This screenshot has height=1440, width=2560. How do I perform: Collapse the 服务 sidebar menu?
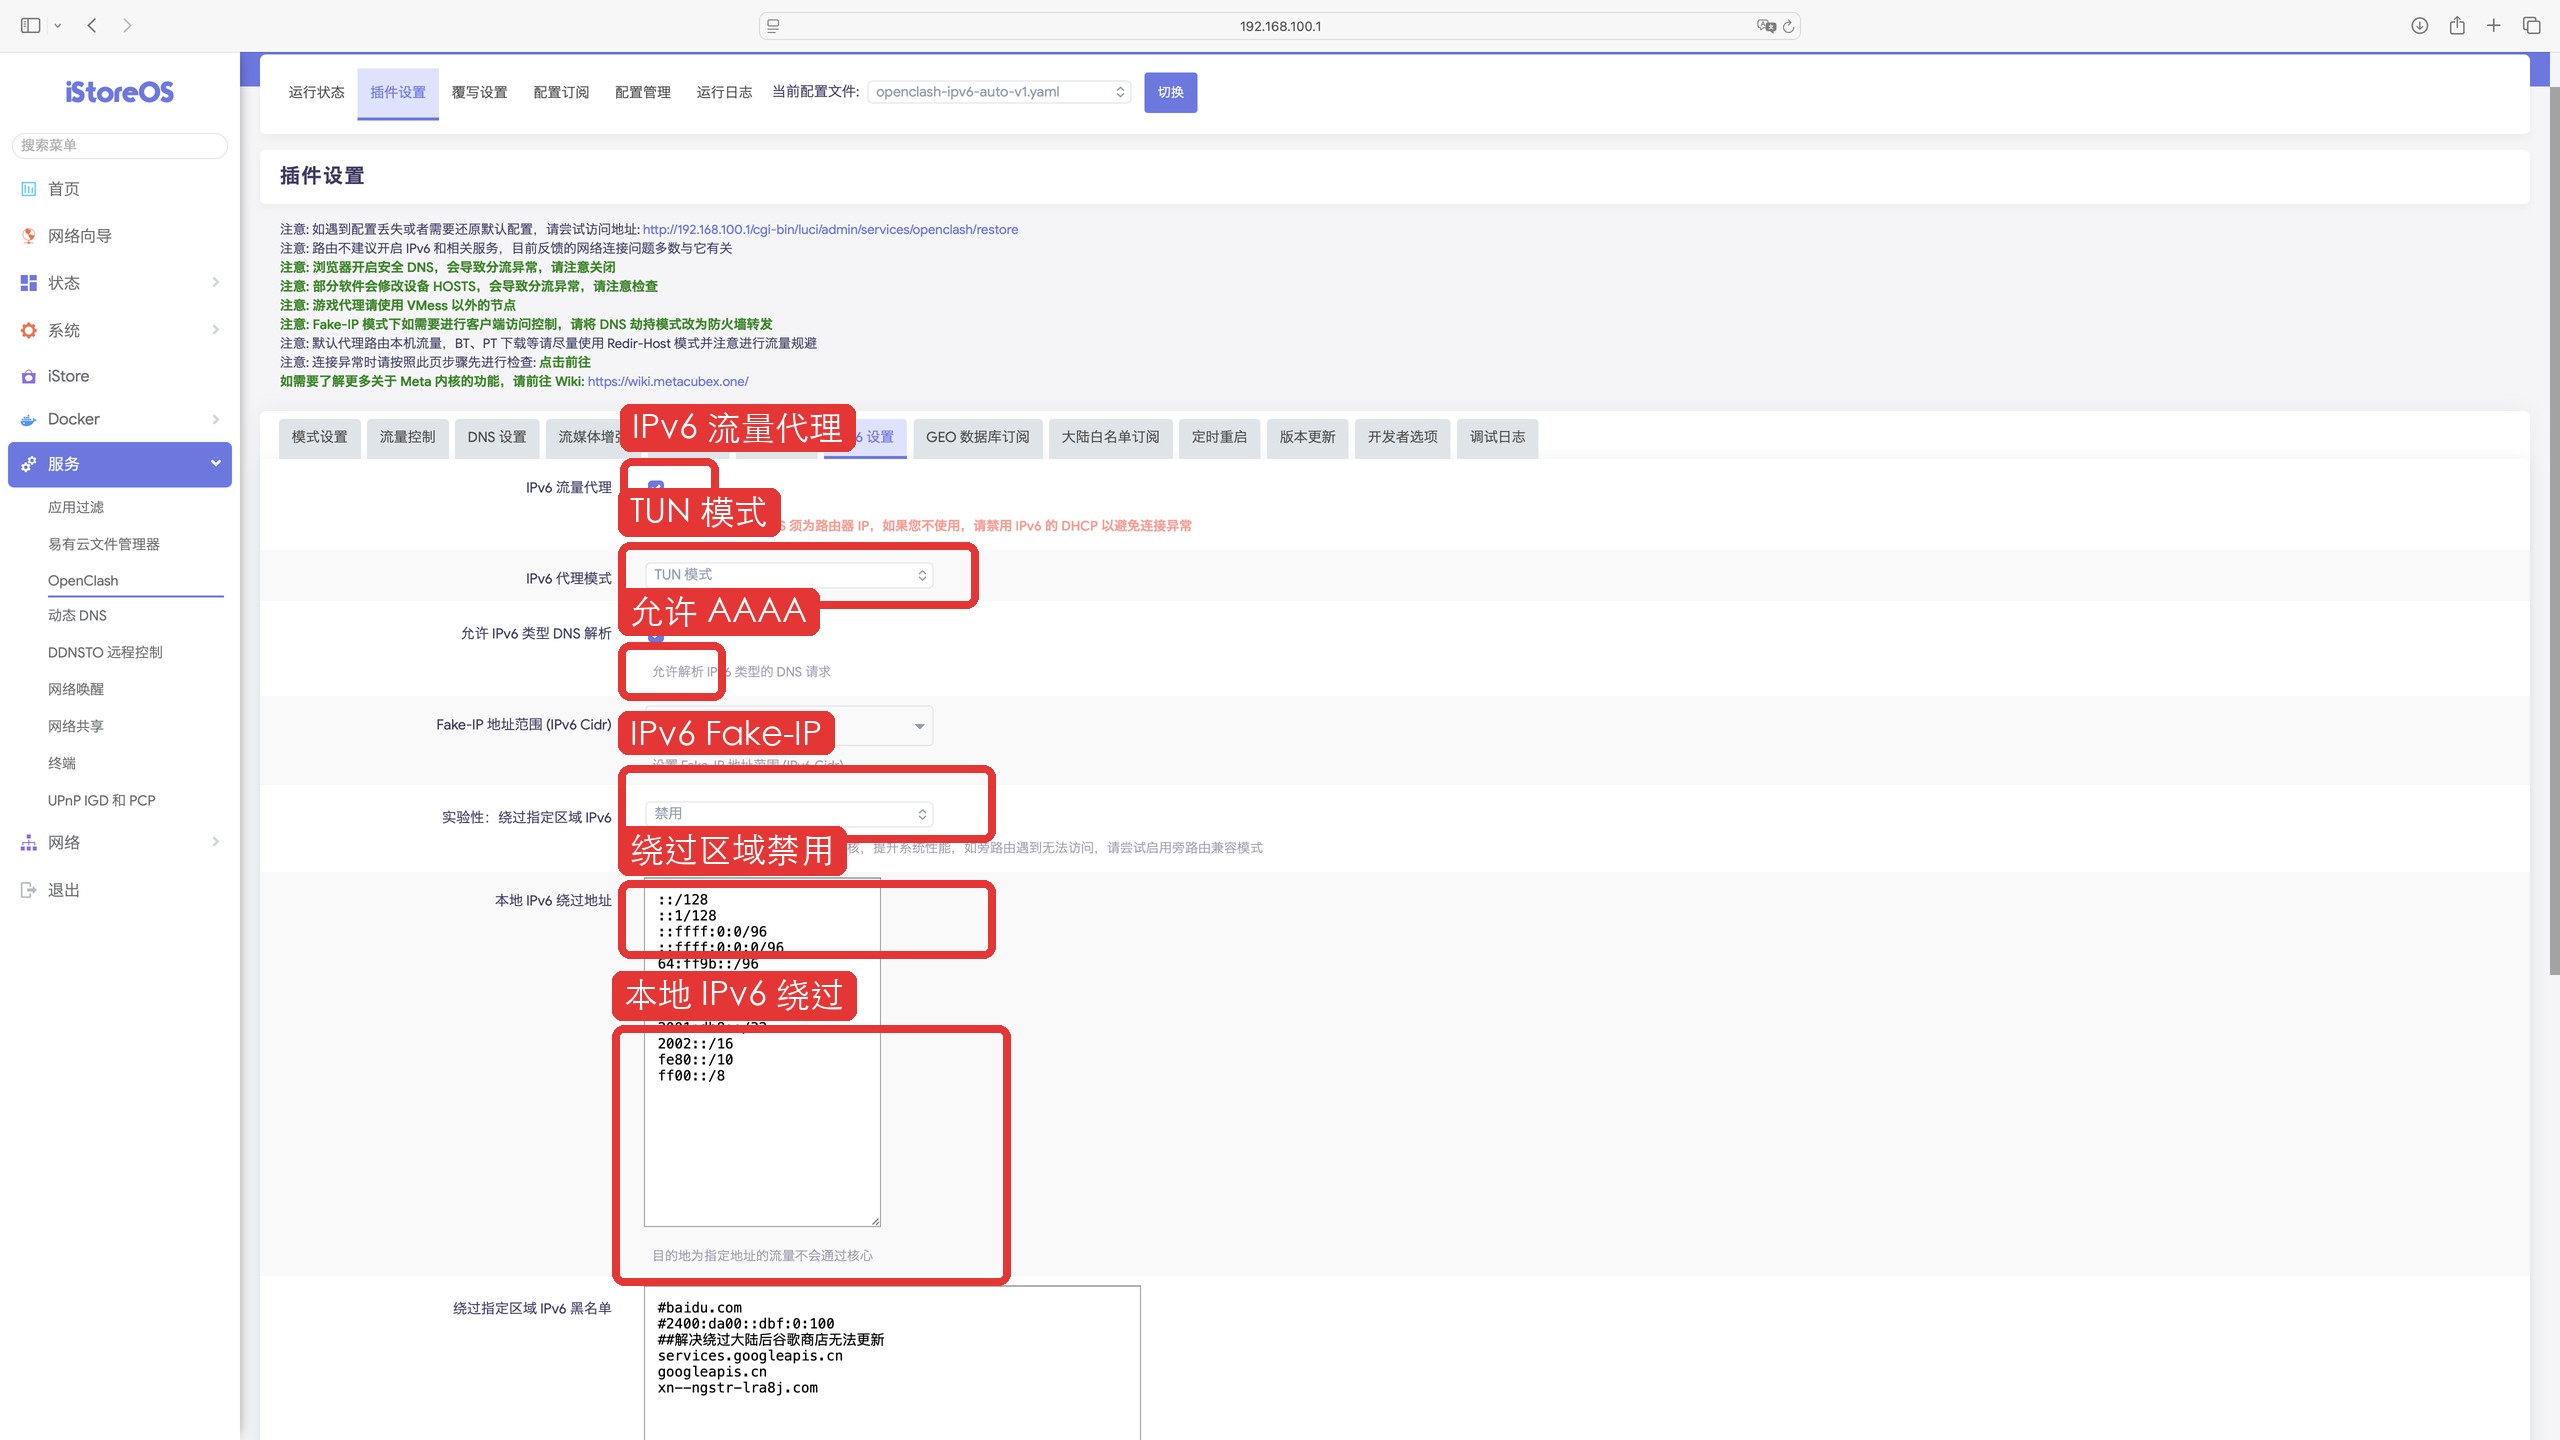tap(120, 464)
